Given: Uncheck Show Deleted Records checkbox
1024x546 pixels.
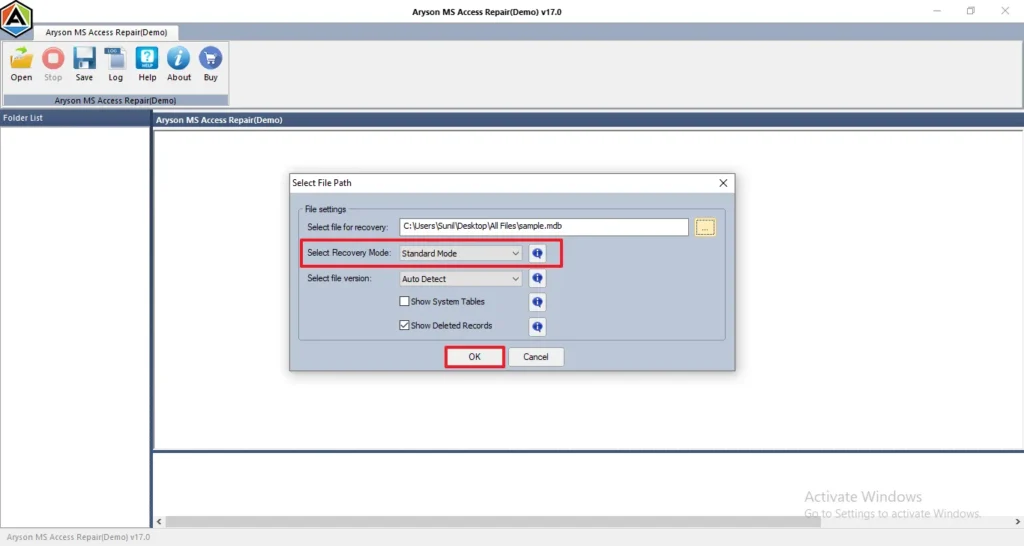Looking at the screenshot, I should (404, 325).
